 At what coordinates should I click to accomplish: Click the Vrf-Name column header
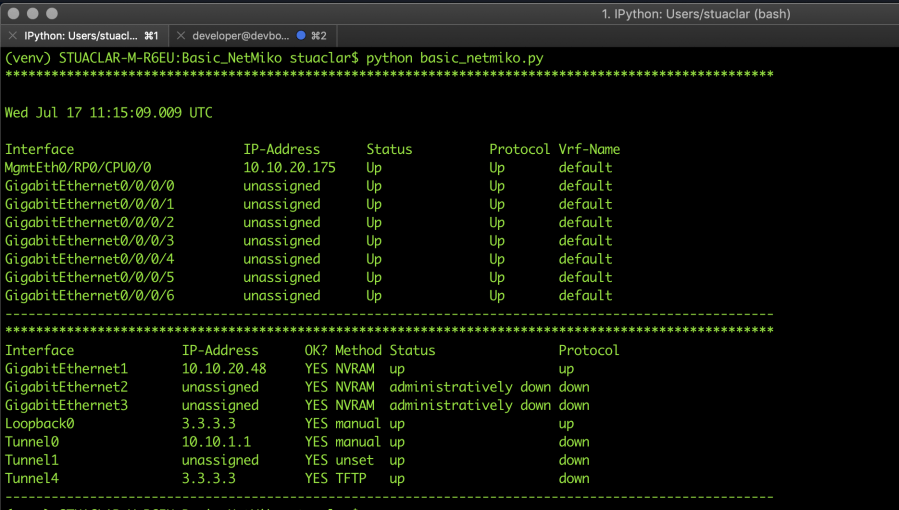tap(589, 149)
